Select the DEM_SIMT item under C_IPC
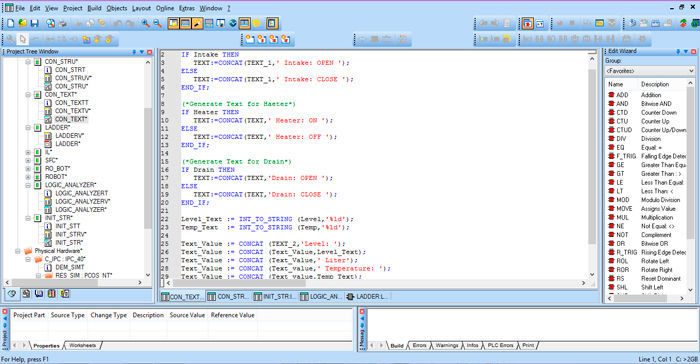This screenshot has width=700, height=364. pos(70,267)
